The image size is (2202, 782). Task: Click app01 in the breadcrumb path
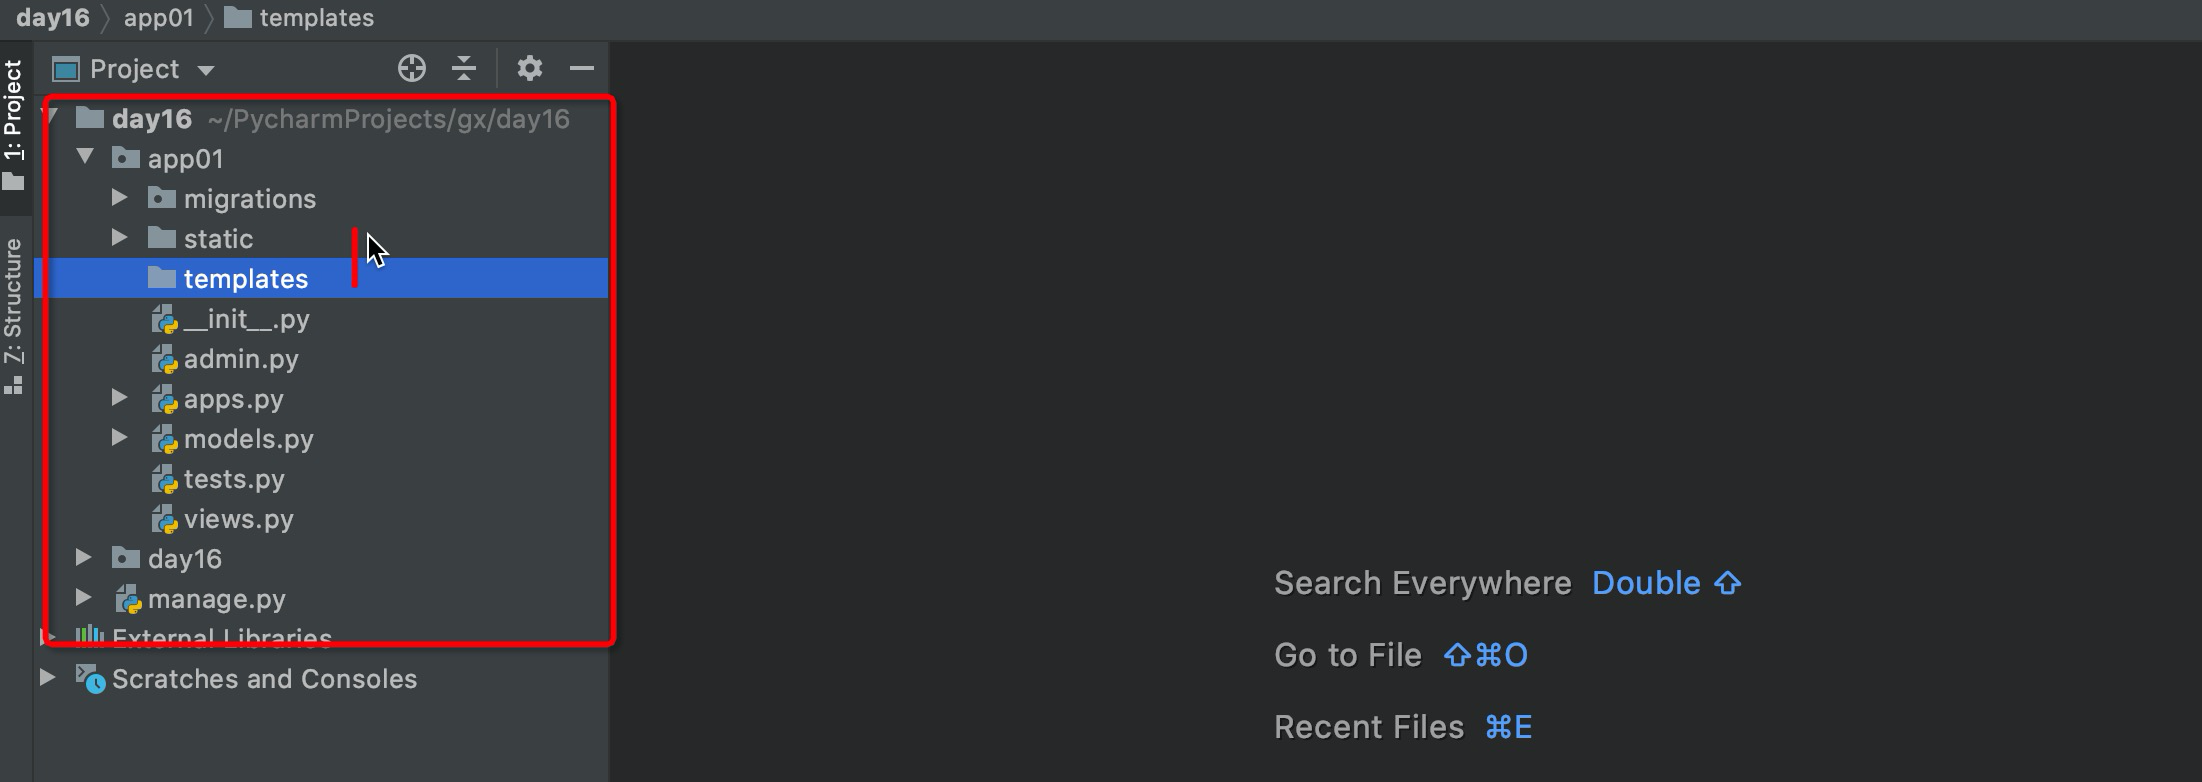158,18
